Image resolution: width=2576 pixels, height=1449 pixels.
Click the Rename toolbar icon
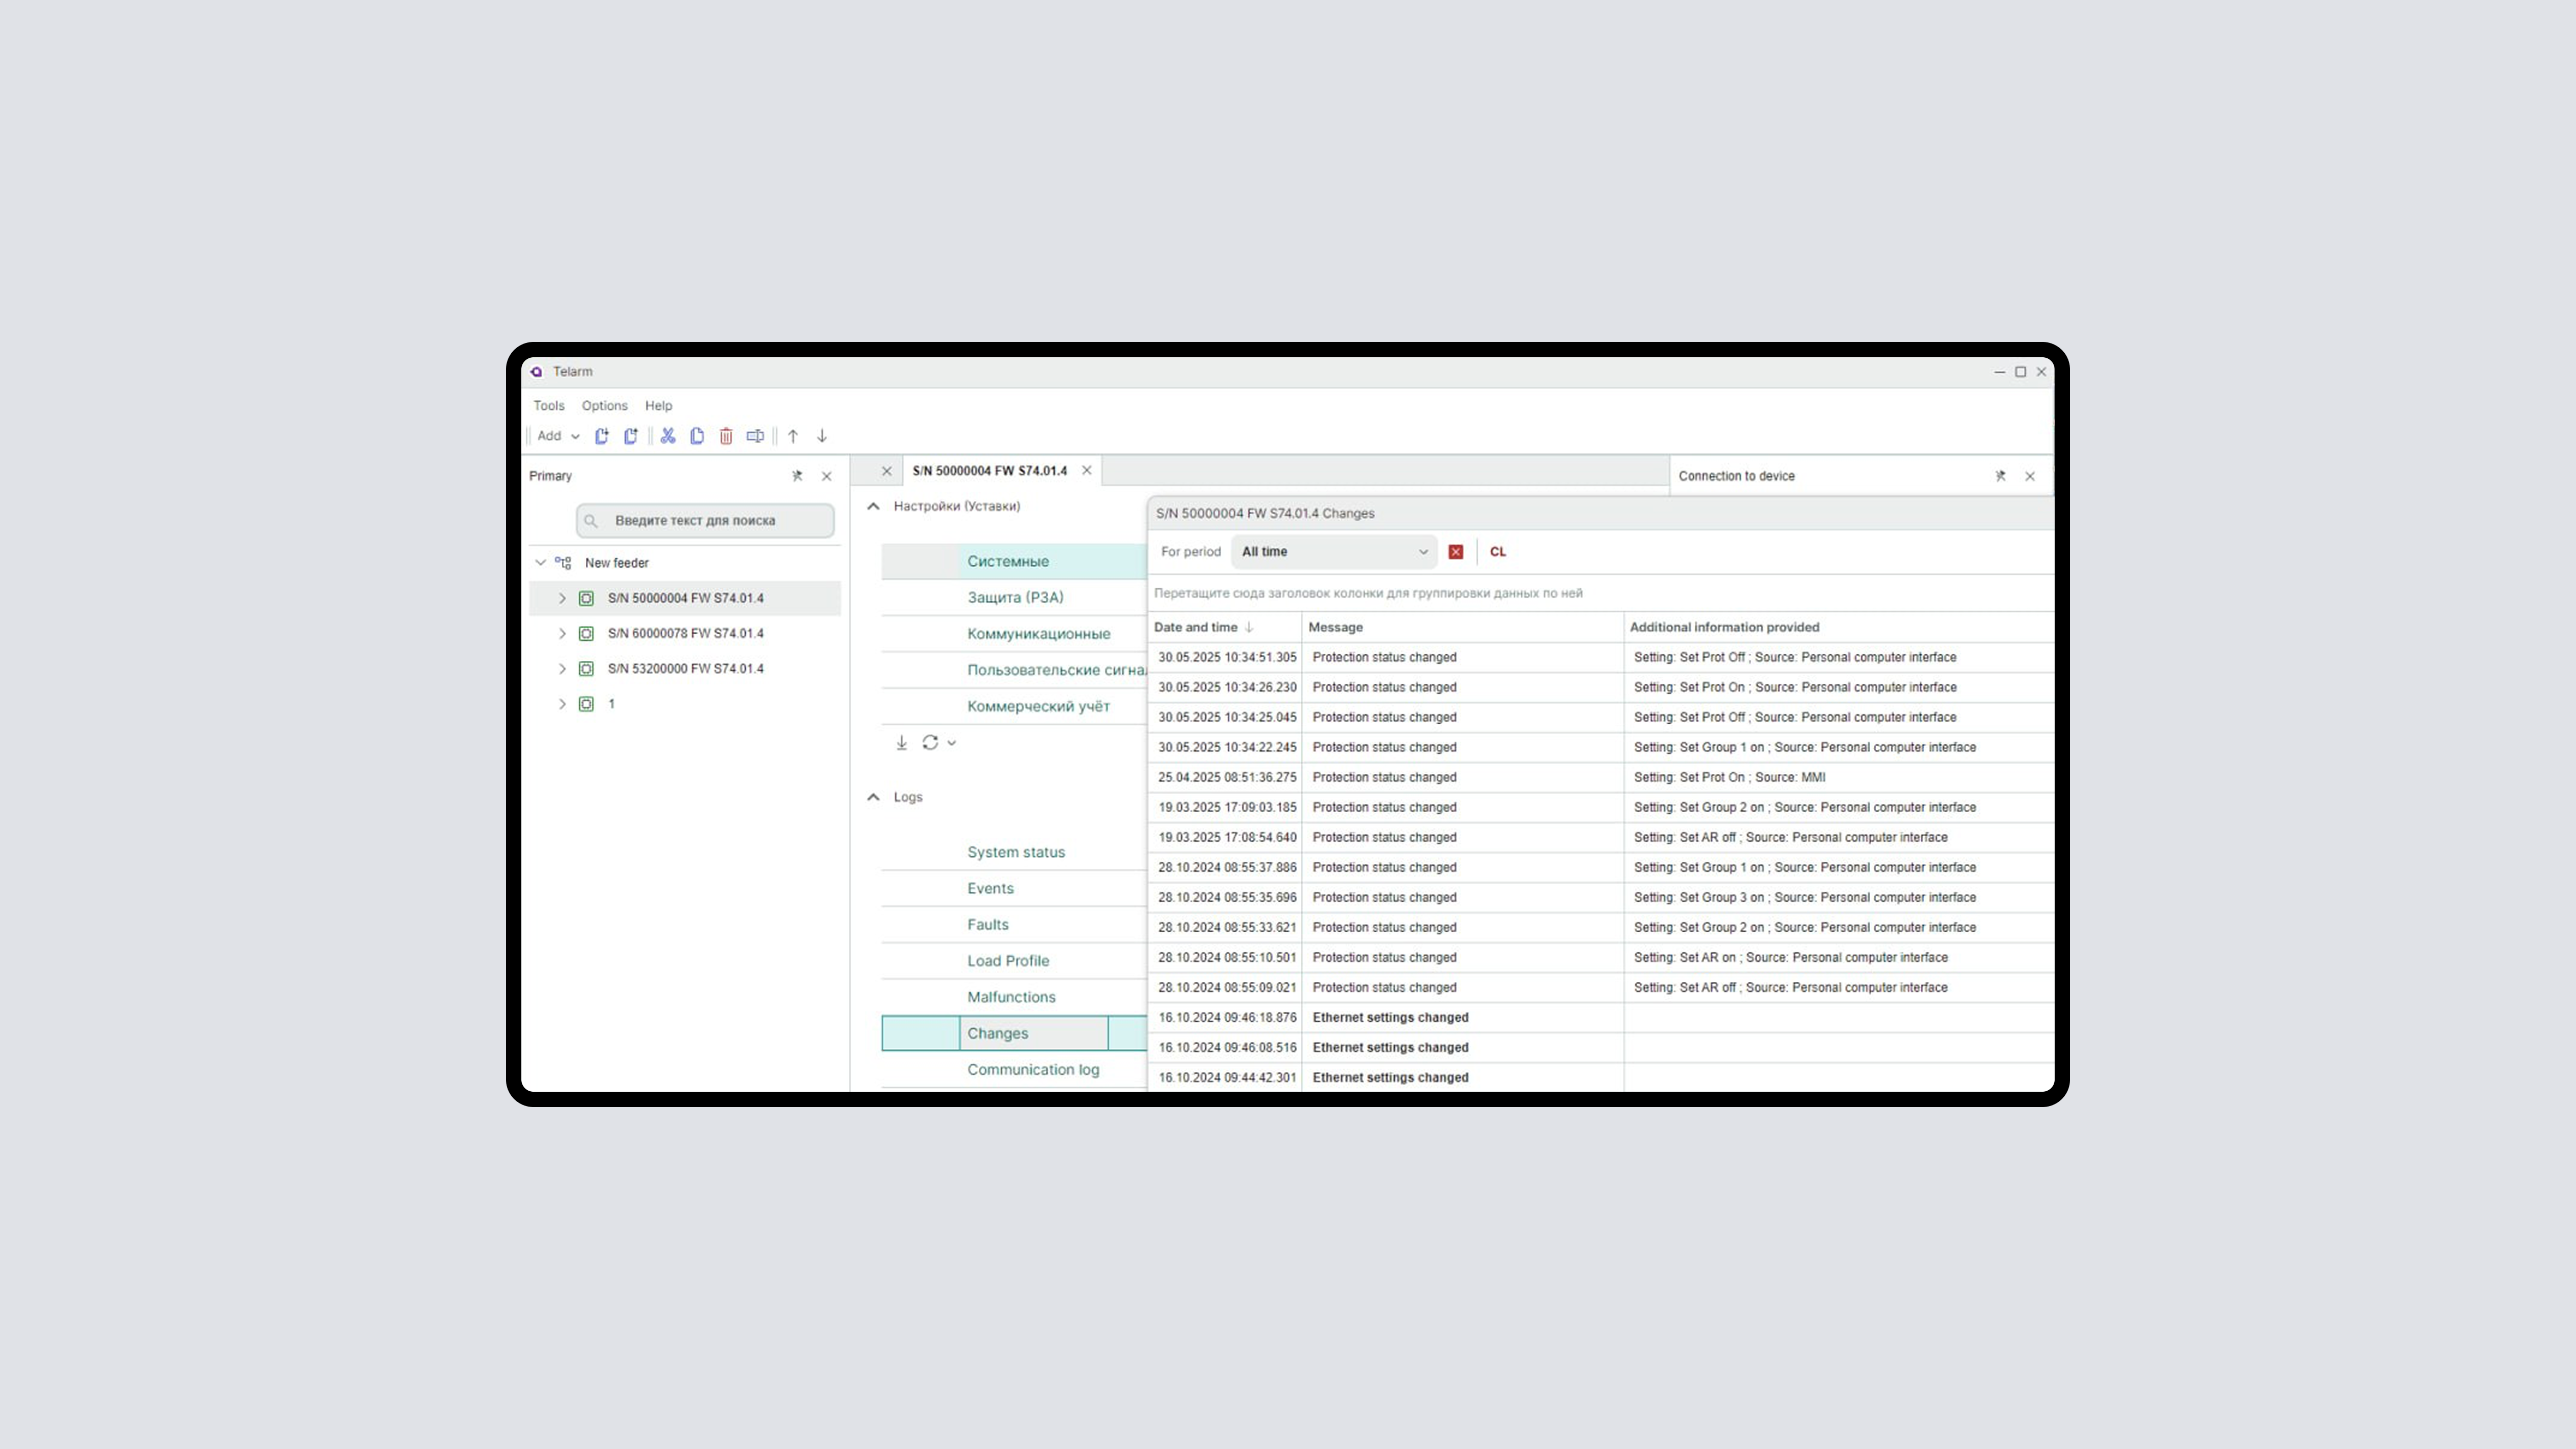755,436
